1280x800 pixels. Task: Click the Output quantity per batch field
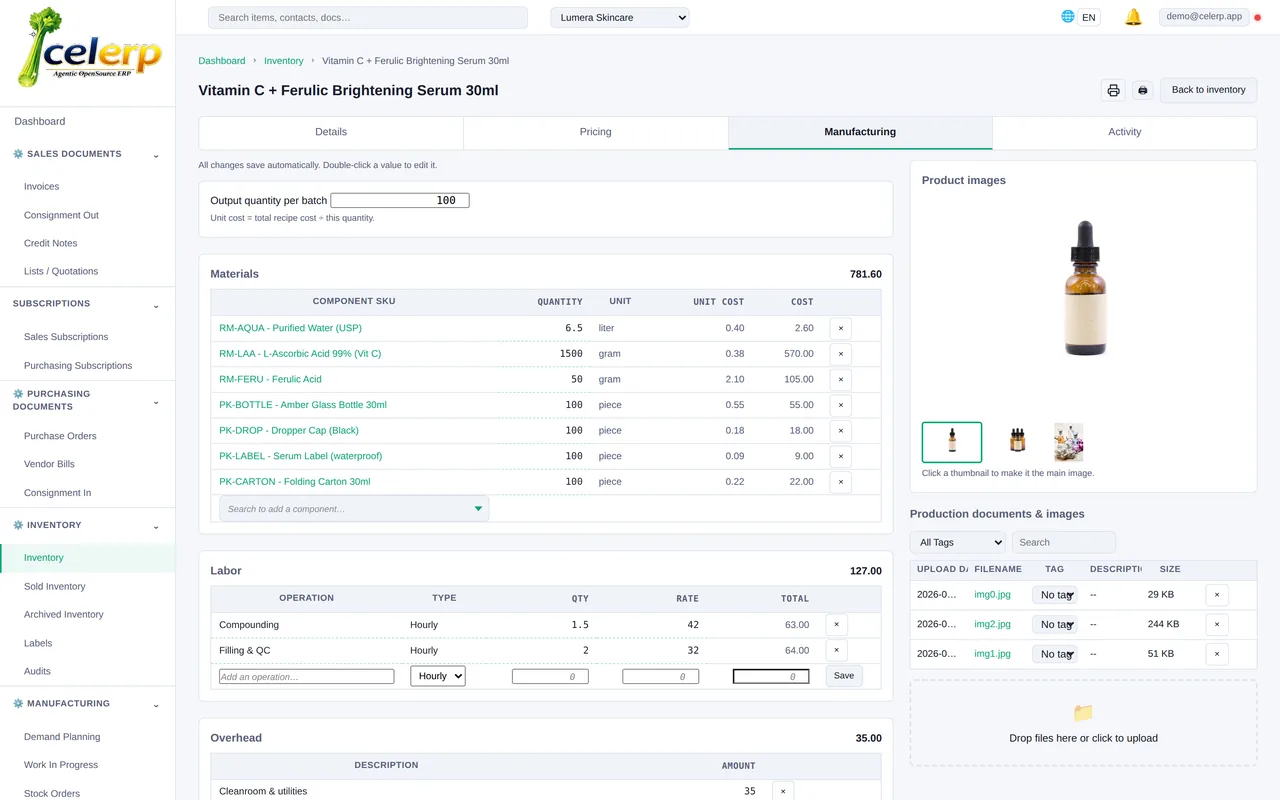(x=400, y=201)
